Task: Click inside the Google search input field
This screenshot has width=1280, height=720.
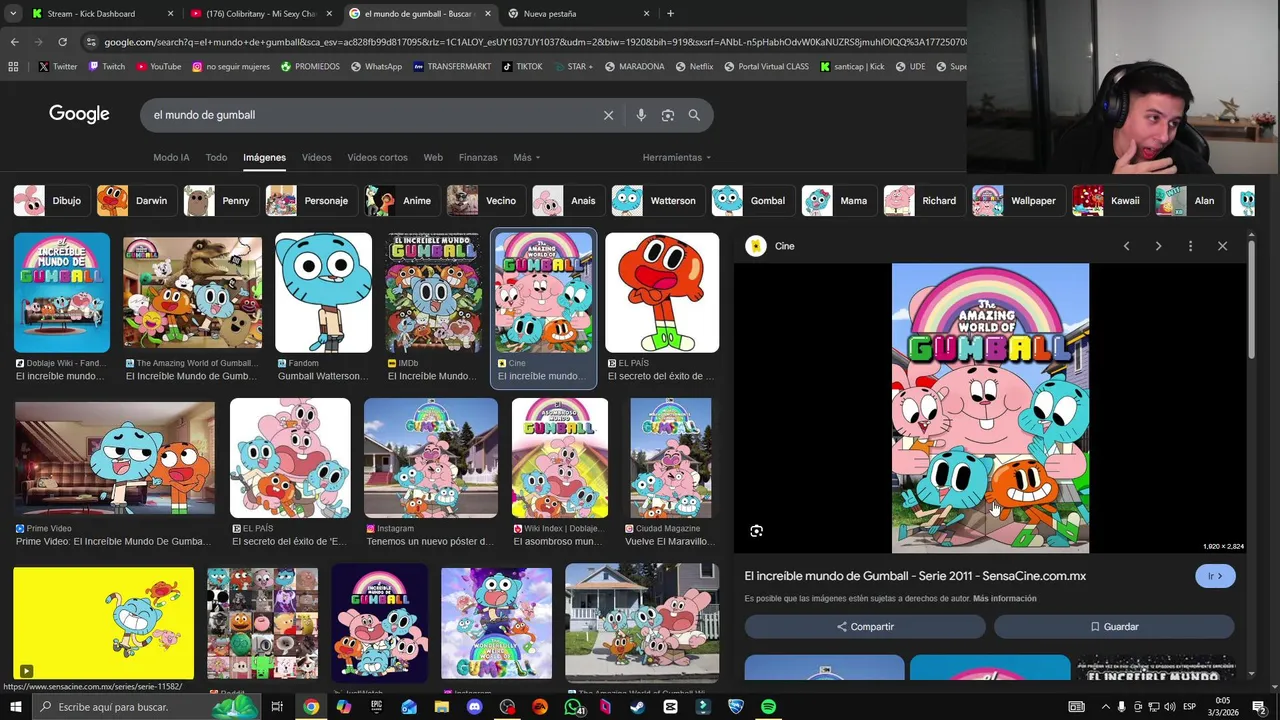Action: tap(370, 115)
